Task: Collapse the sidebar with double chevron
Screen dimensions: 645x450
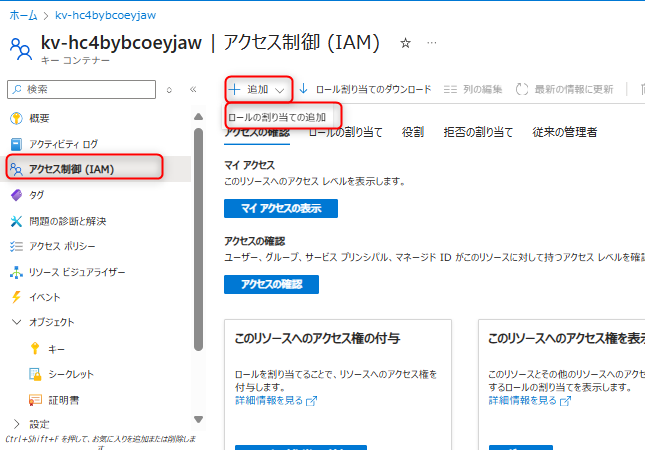Action: coord(193,90)
